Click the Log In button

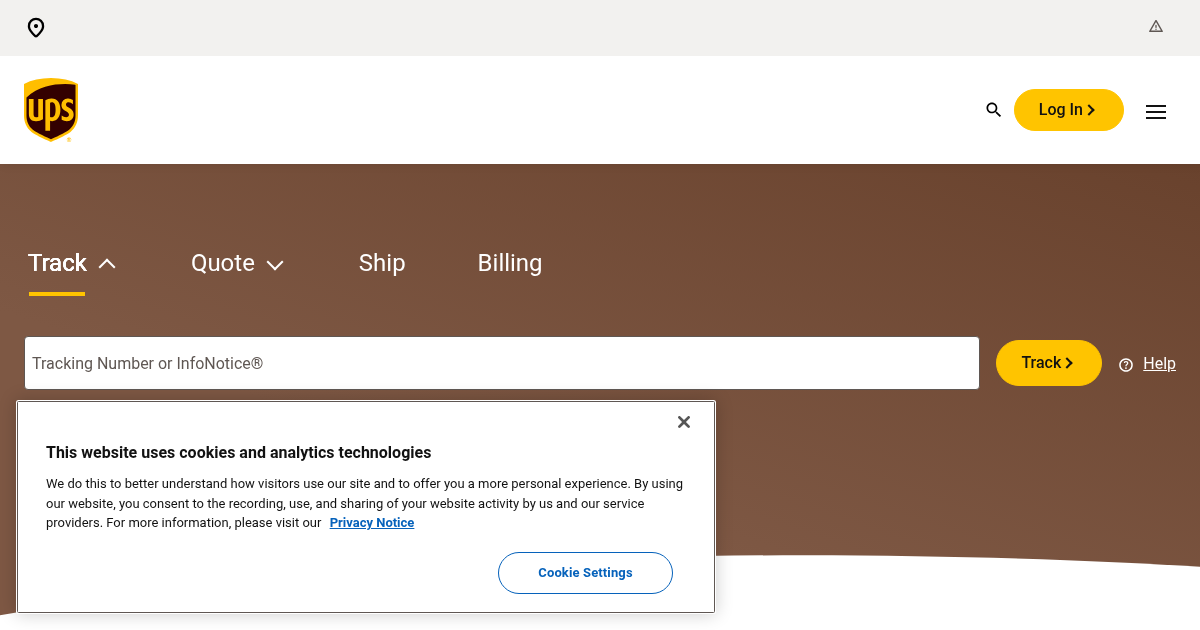1068,110
